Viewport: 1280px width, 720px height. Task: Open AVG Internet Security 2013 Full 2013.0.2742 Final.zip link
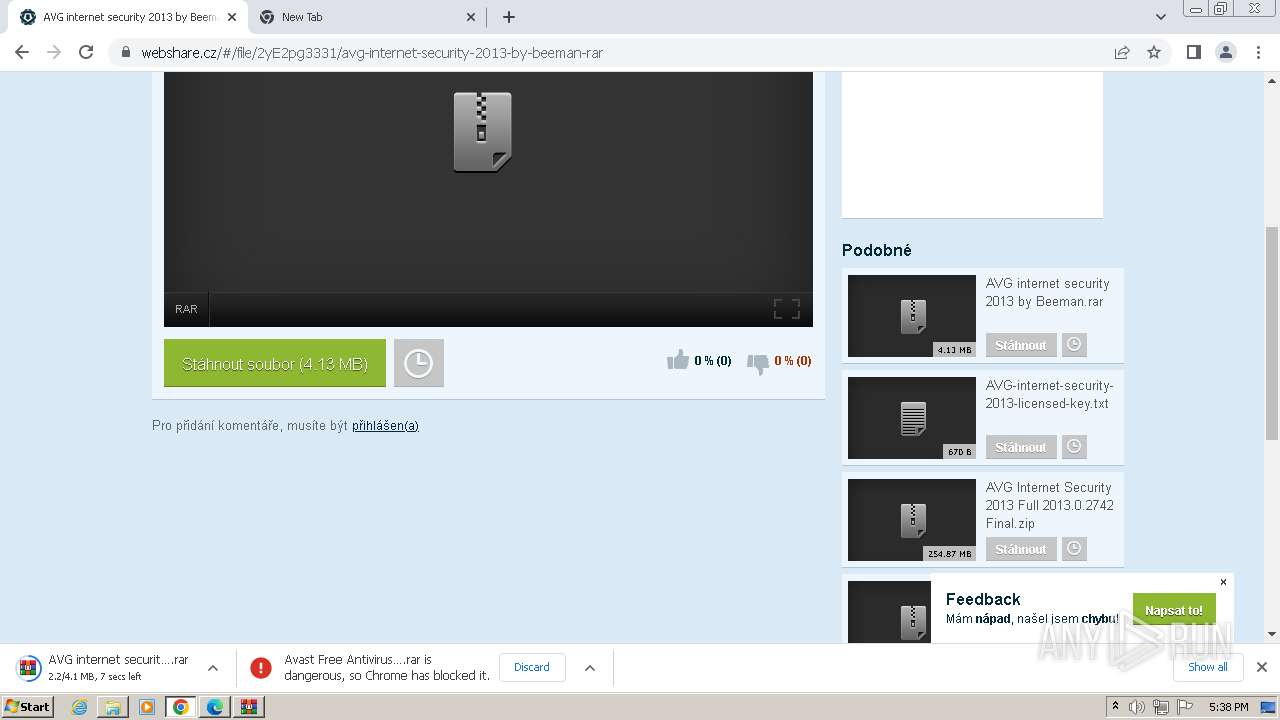(x=1049, y=505)
